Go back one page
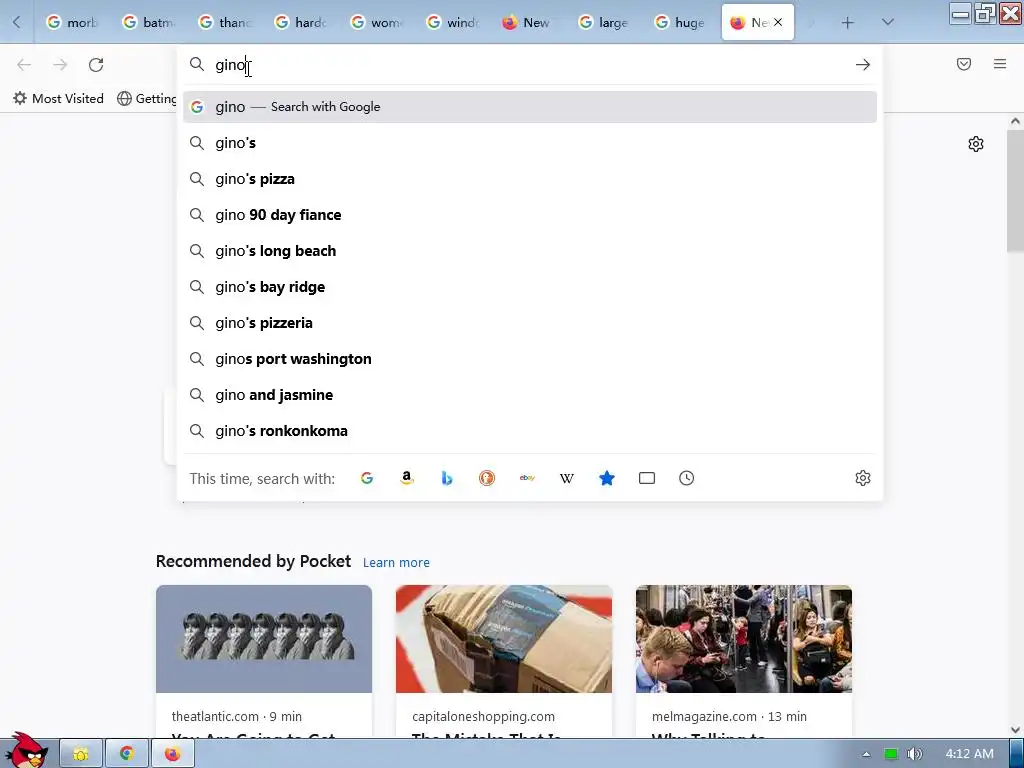 click(x=24, y=65)
